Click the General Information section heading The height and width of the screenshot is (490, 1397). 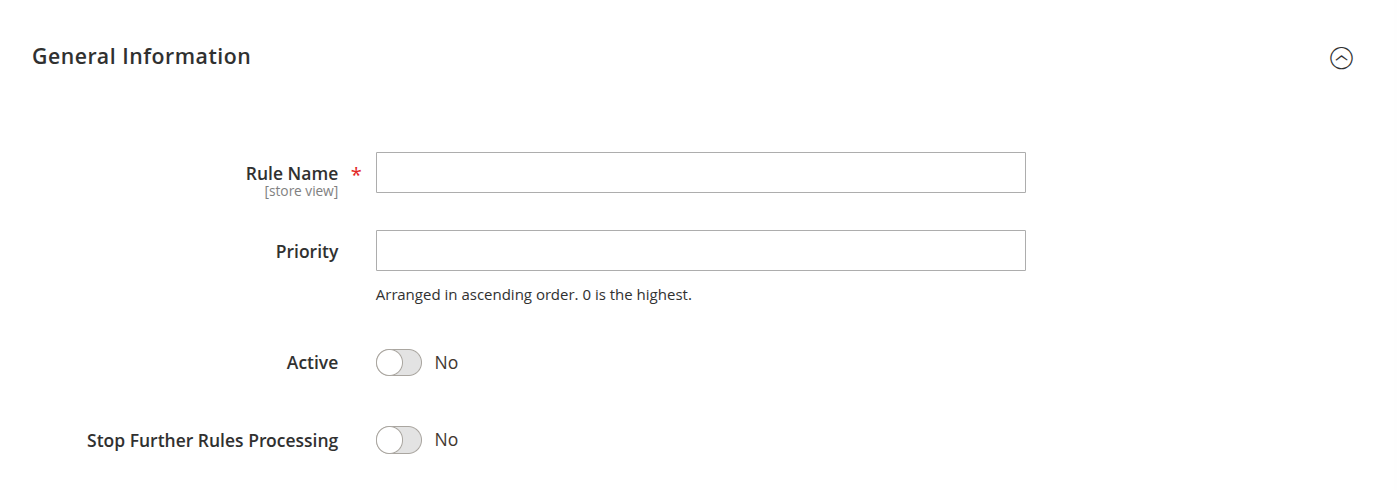pos(141,57)
